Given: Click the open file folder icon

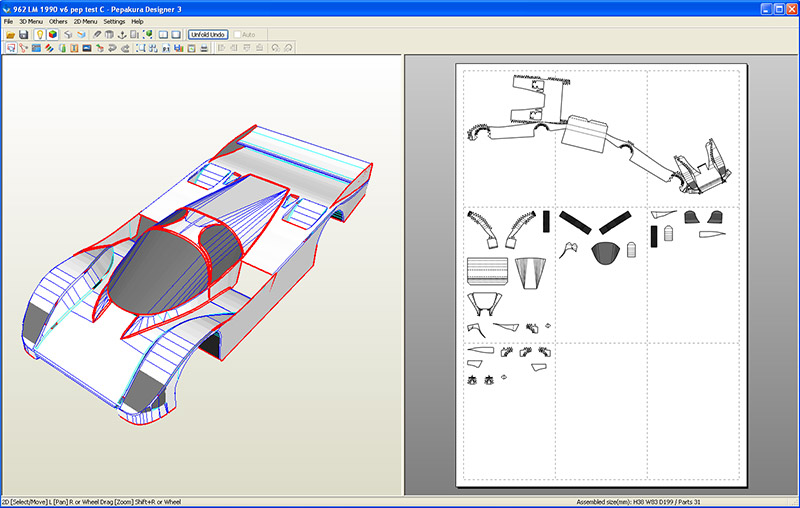Looking at the screenshot, I should tap(10, 34).
